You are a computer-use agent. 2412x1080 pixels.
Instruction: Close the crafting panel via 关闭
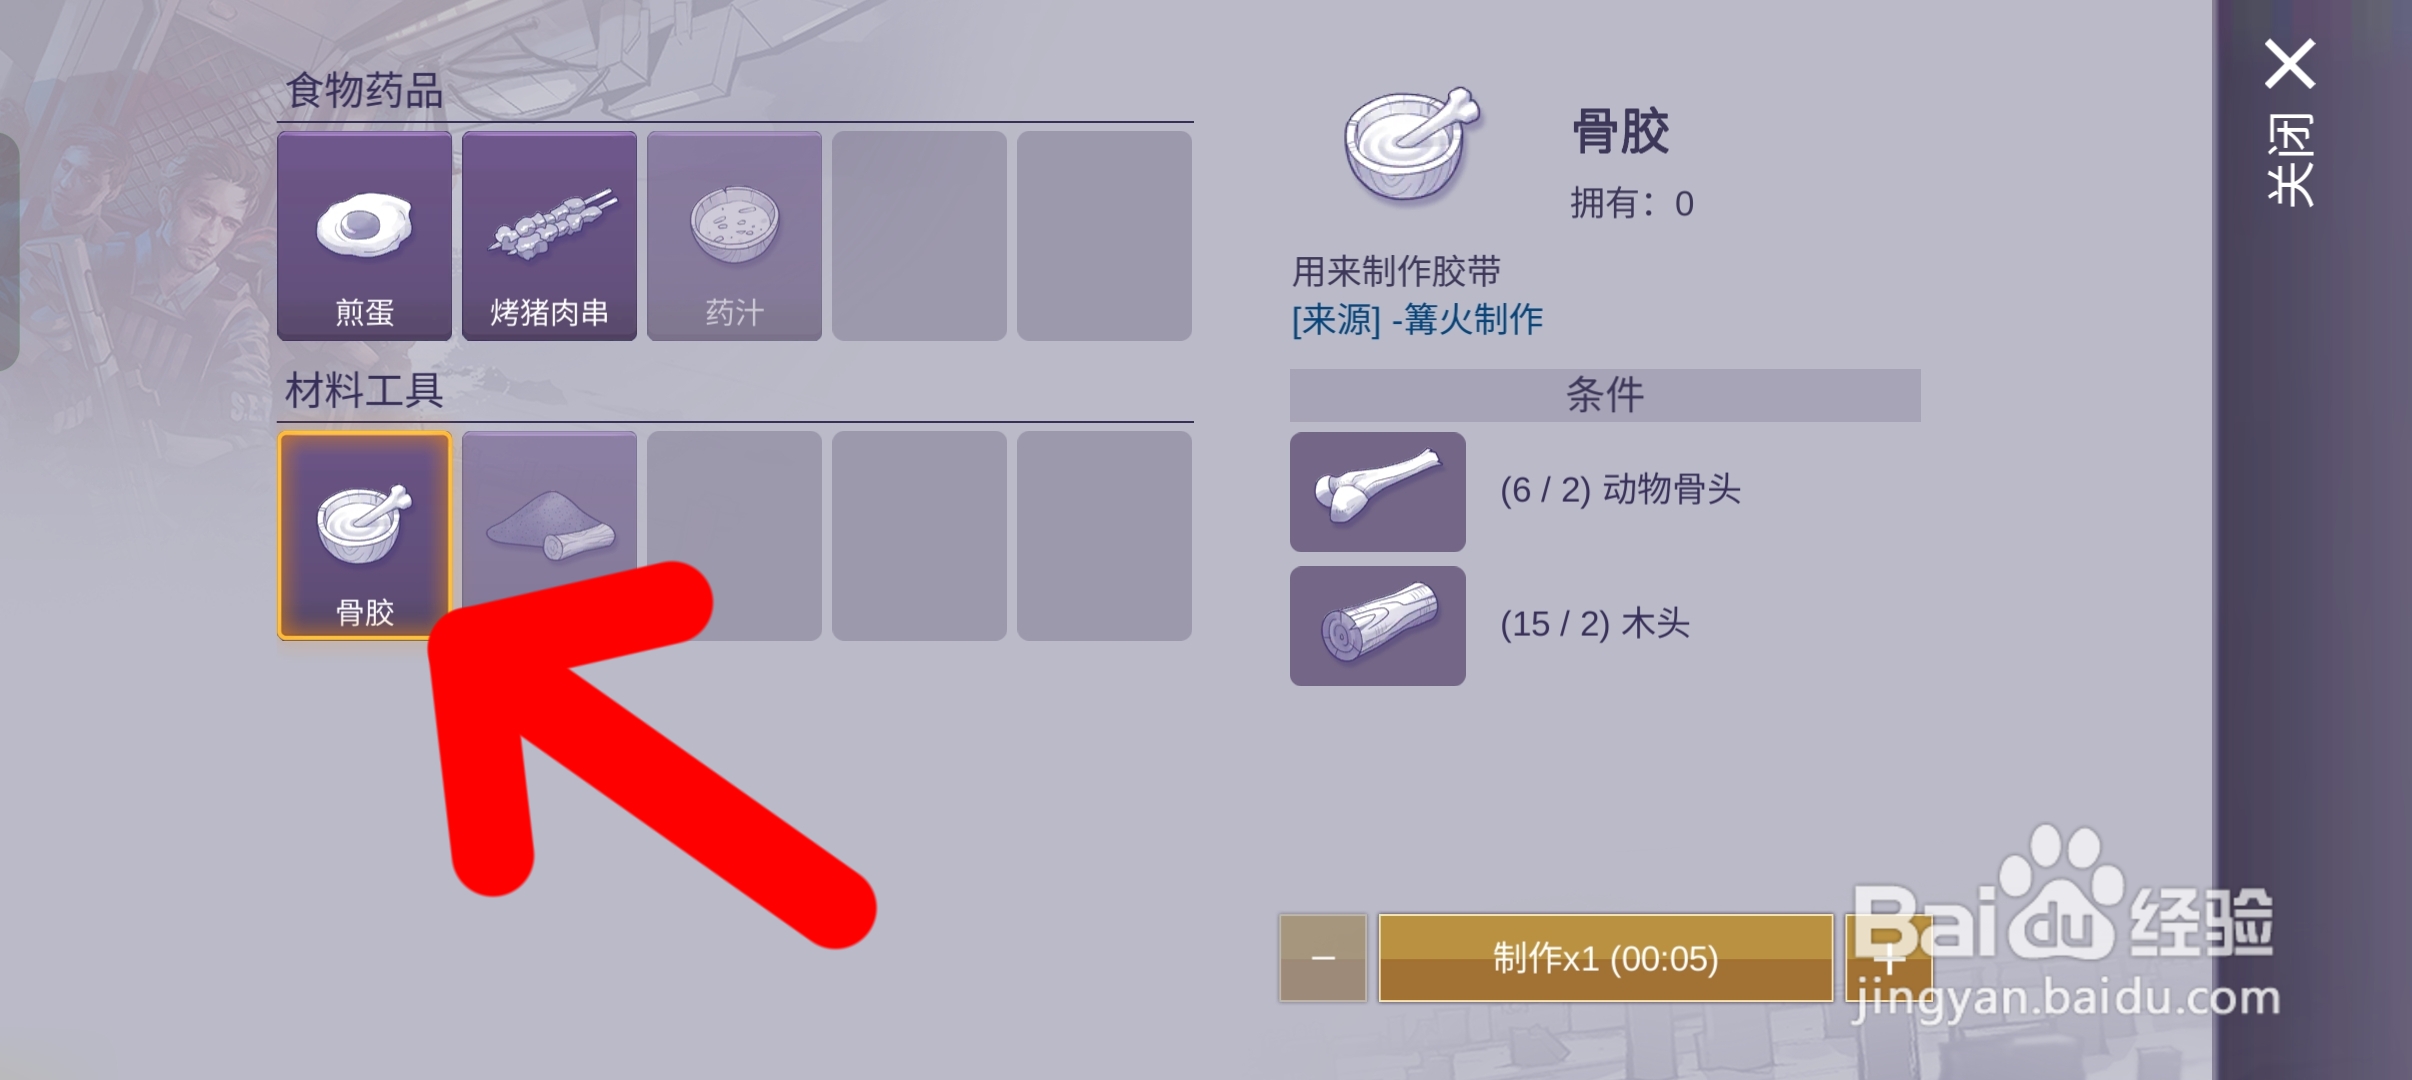pos(2290,122)
